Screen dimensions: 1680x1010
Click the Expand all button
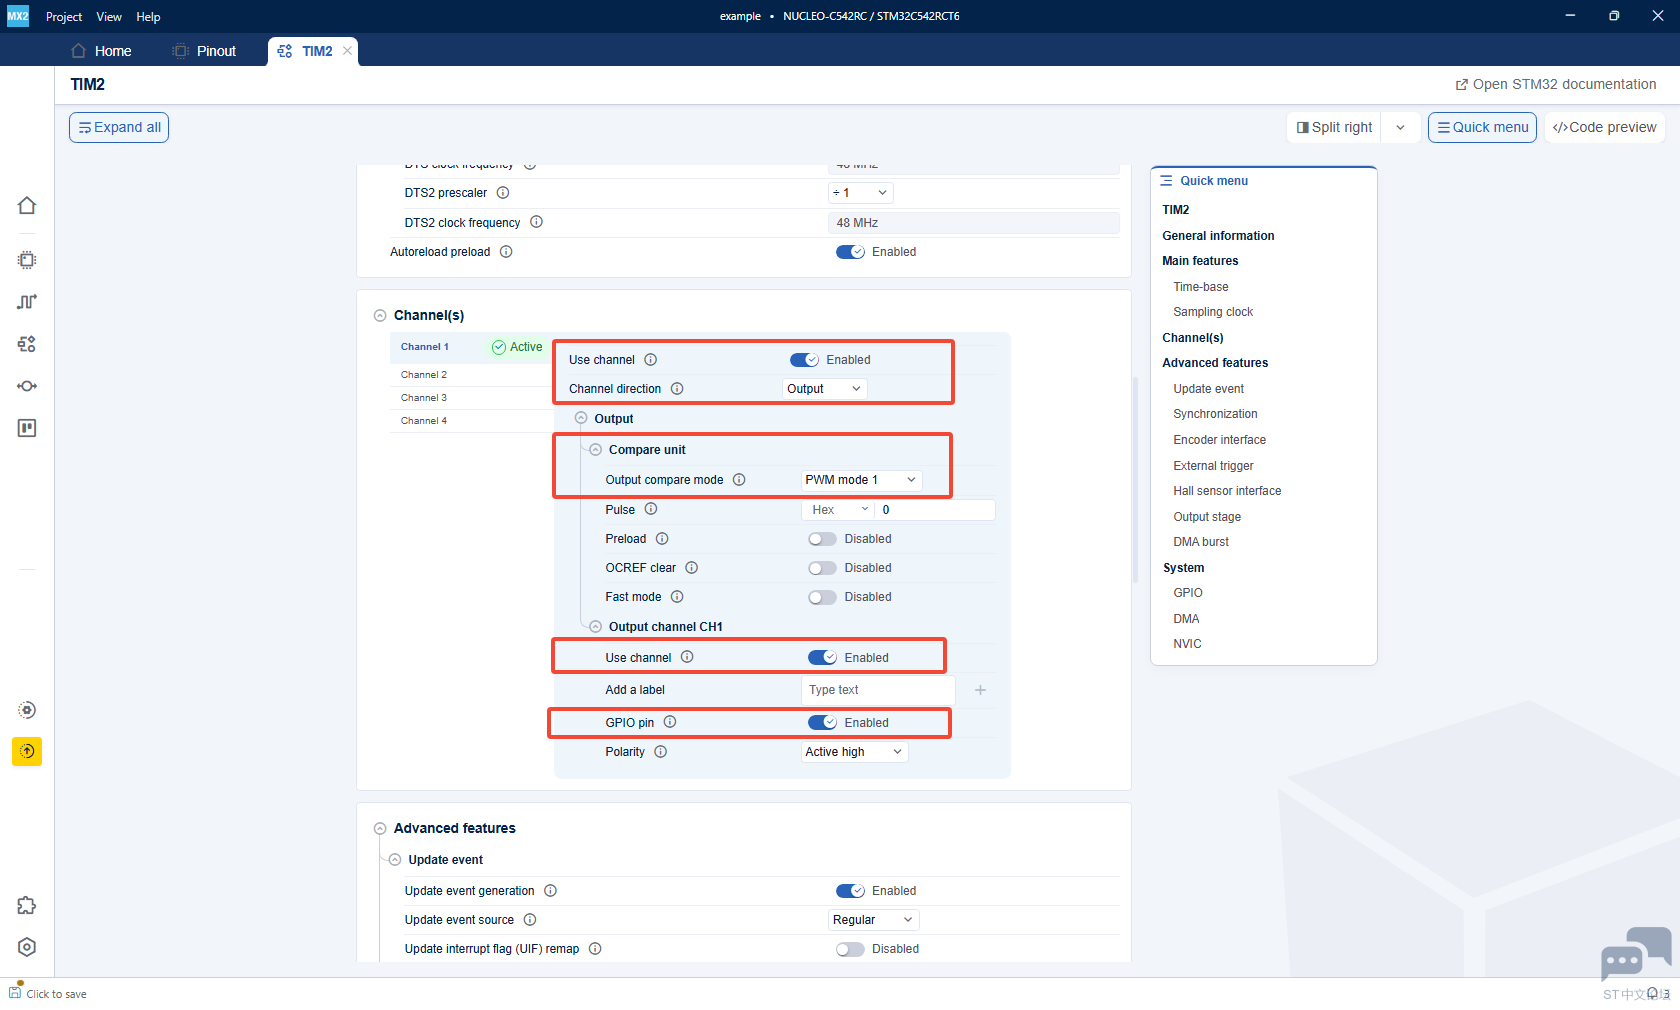[119, 128]
